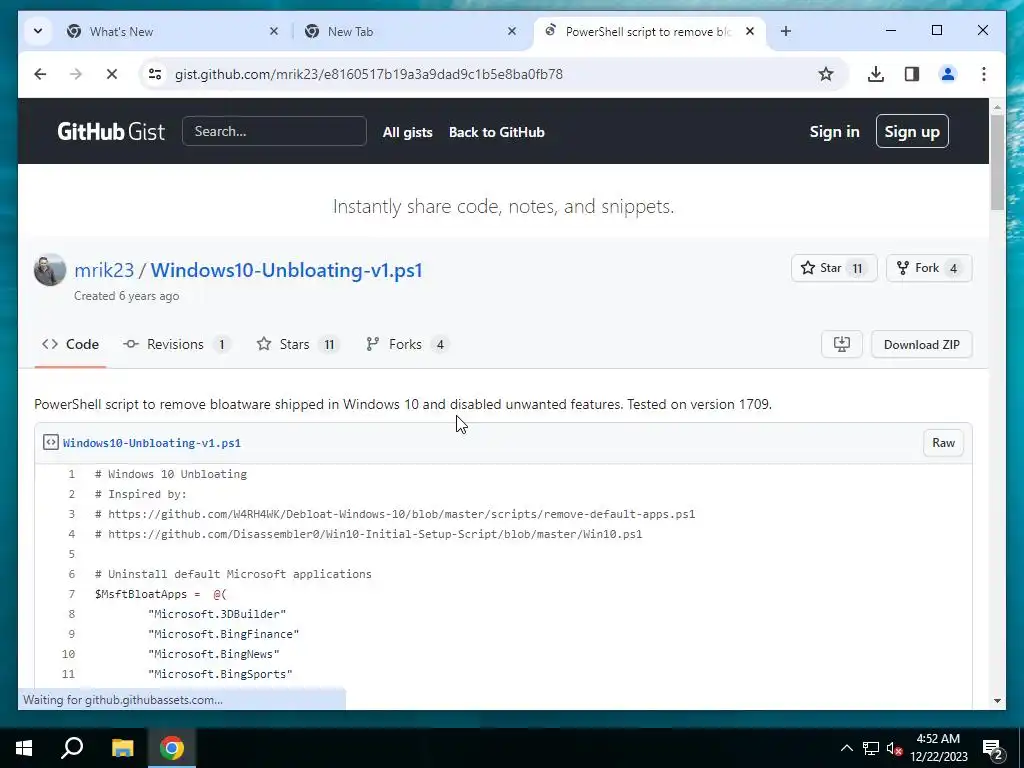This screenshot has height=768, width=1024.
Task: Click Download ZIP button
Action: tap(921, 344)
